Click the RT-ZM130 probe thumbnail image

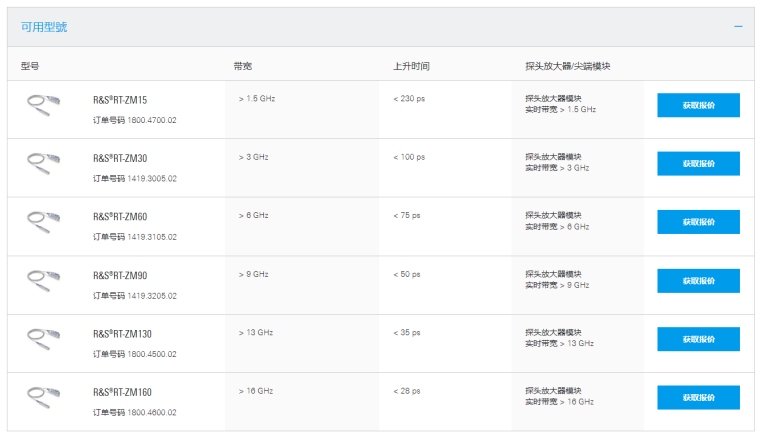click(x=43, y=336)
